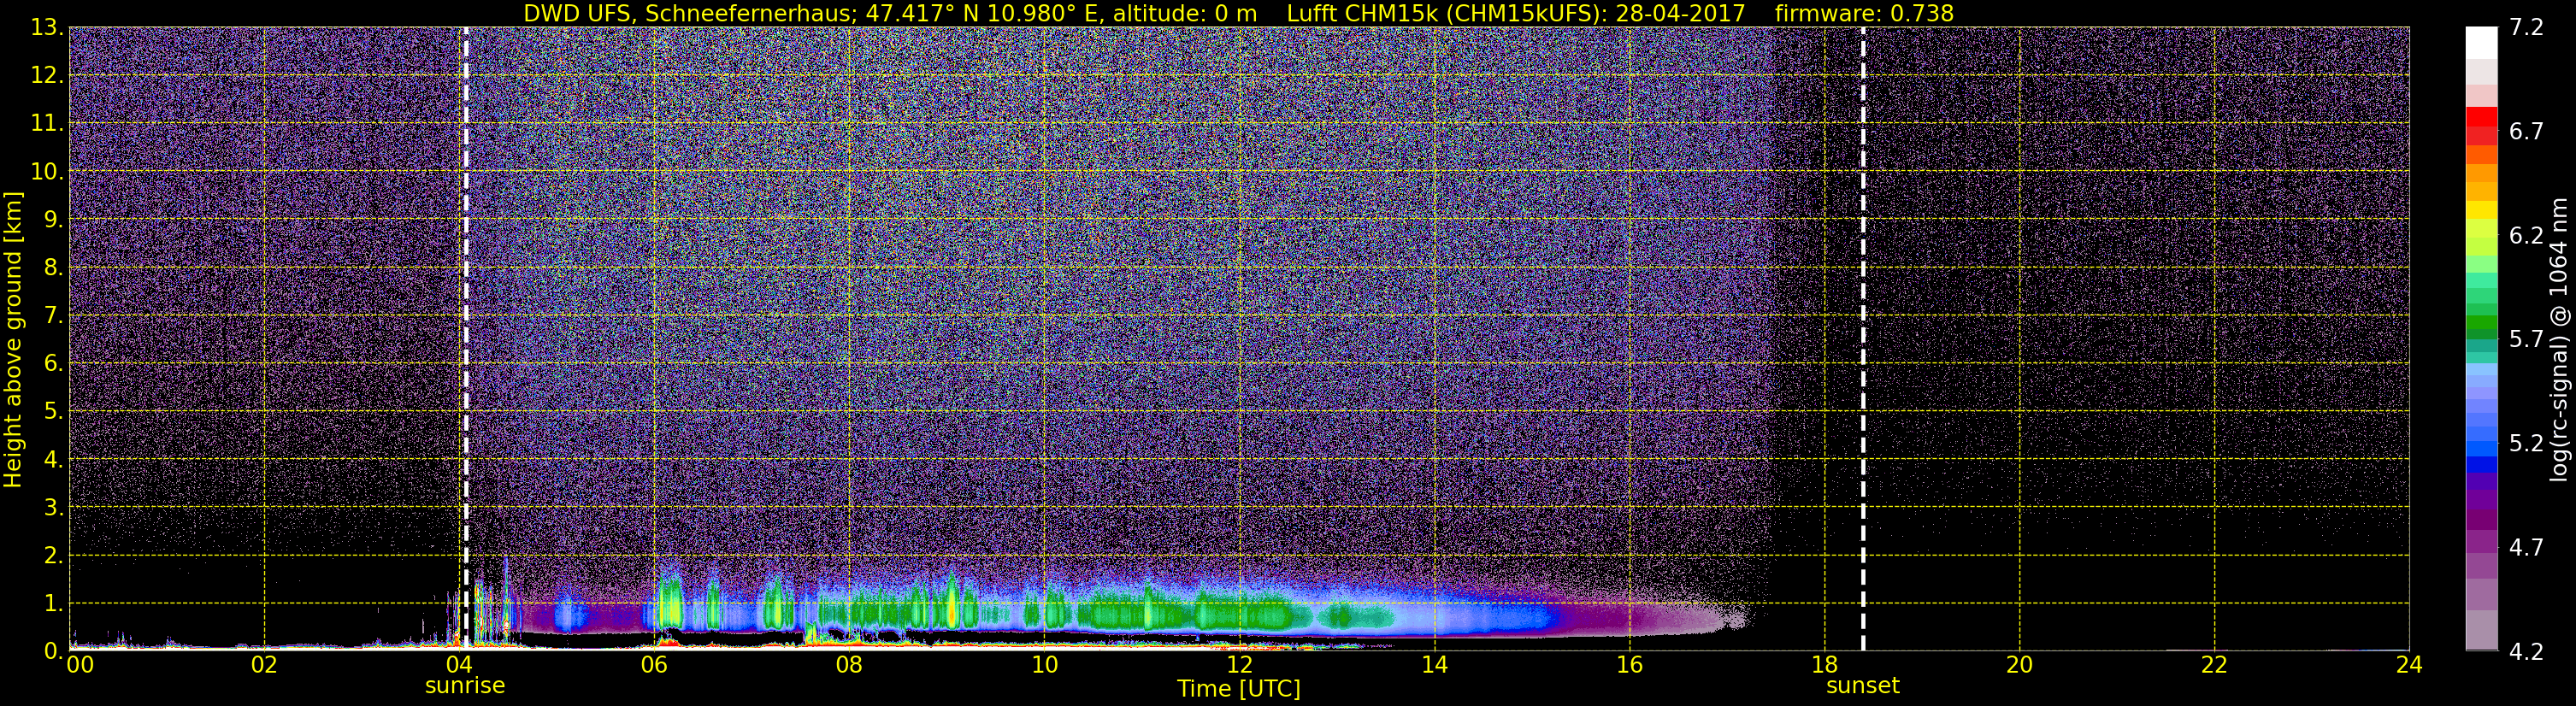
Task: Click the plot title text Schneefernerhaus
Action: pos(750,13)
